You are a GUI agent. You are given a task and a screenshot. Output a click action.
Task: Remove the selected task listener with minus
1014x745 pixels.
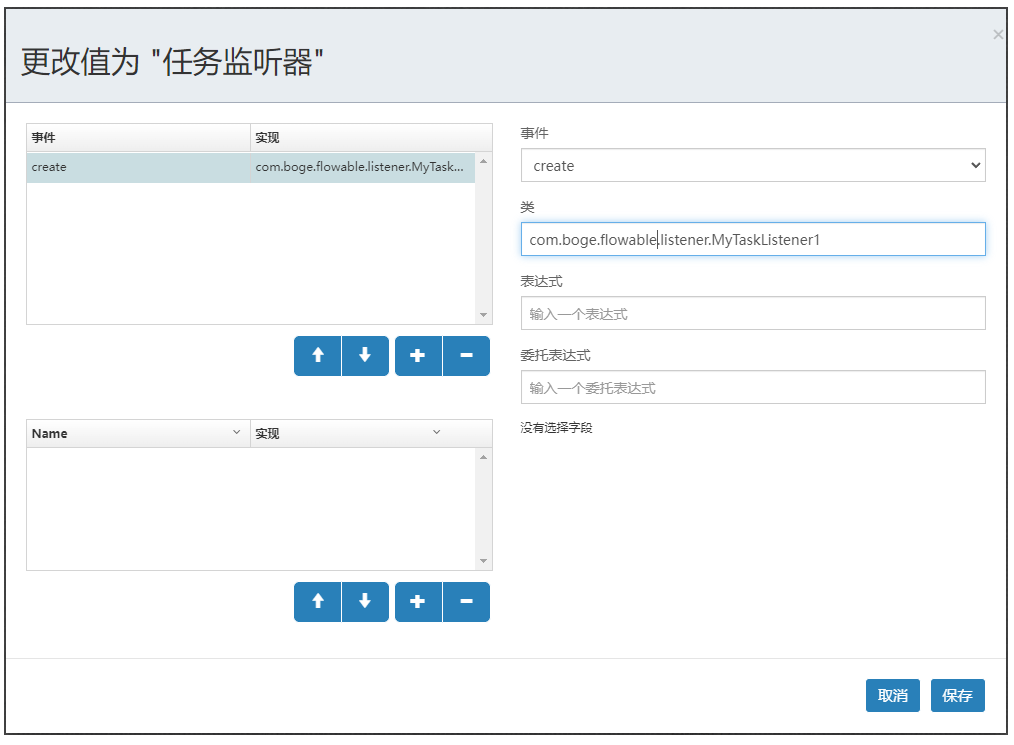466,355
